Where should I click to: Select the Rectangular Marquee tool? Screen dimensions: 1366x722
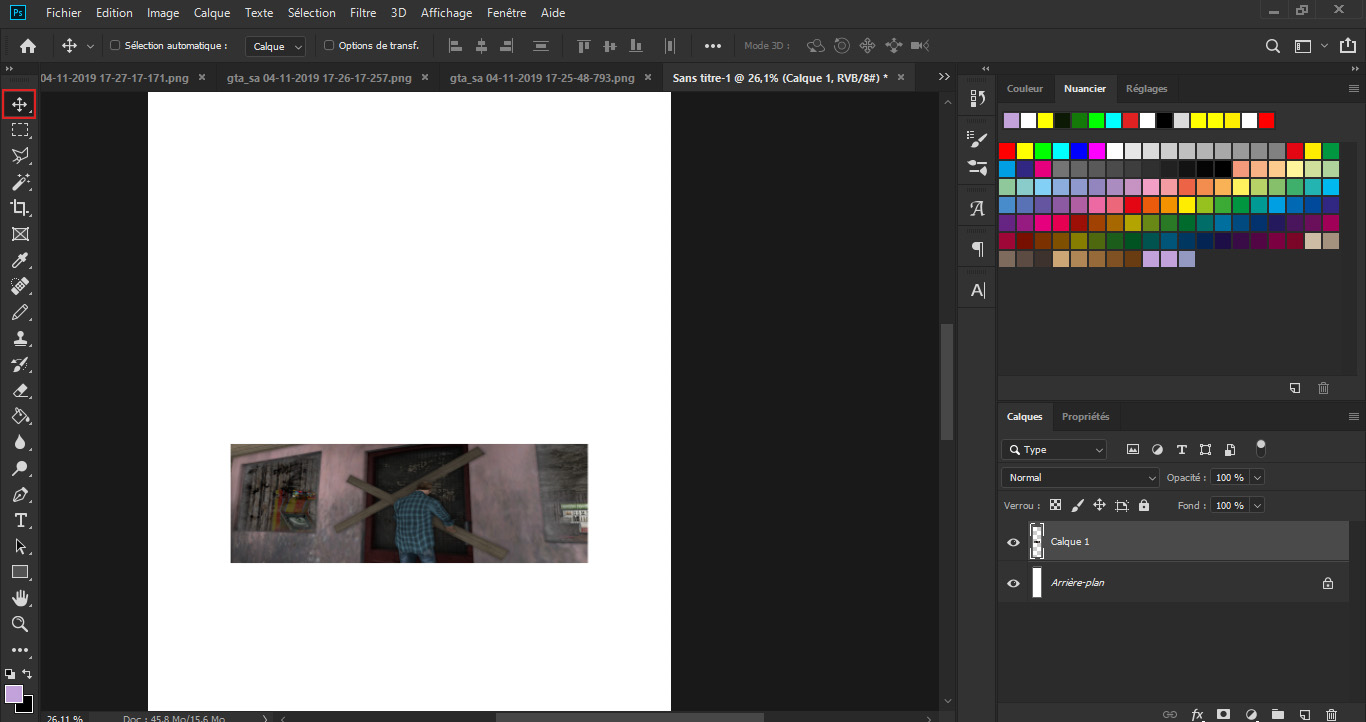point(19,130)
